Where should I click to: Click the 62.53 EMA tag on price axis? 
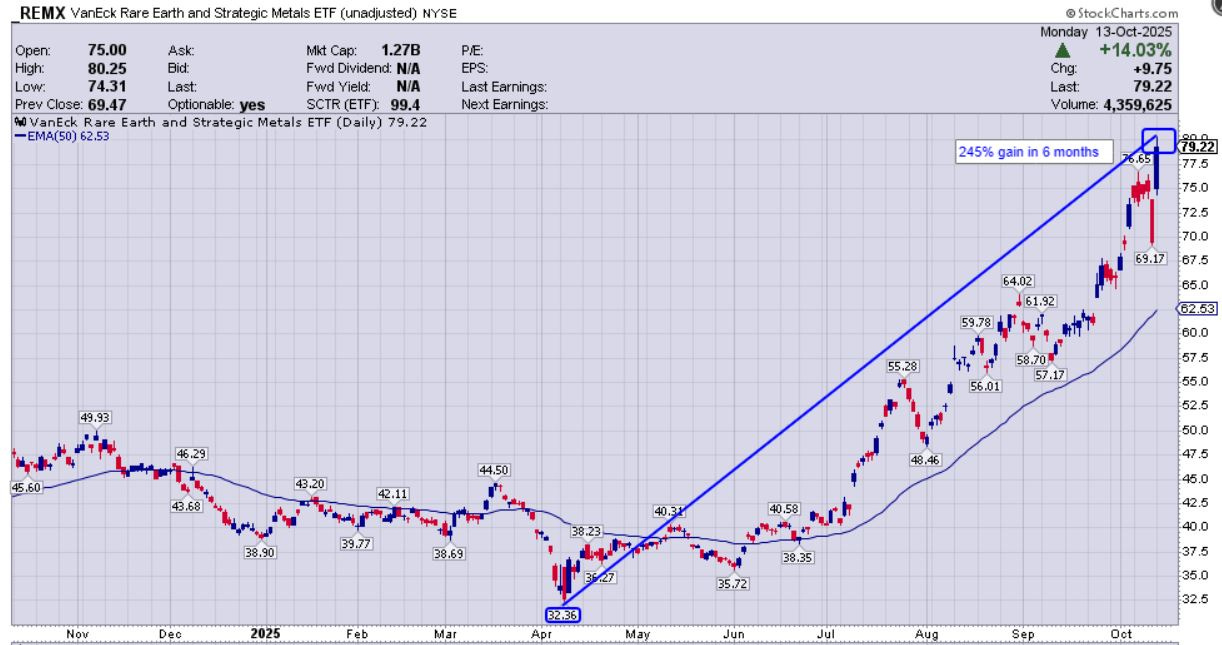click(1198, 309)
